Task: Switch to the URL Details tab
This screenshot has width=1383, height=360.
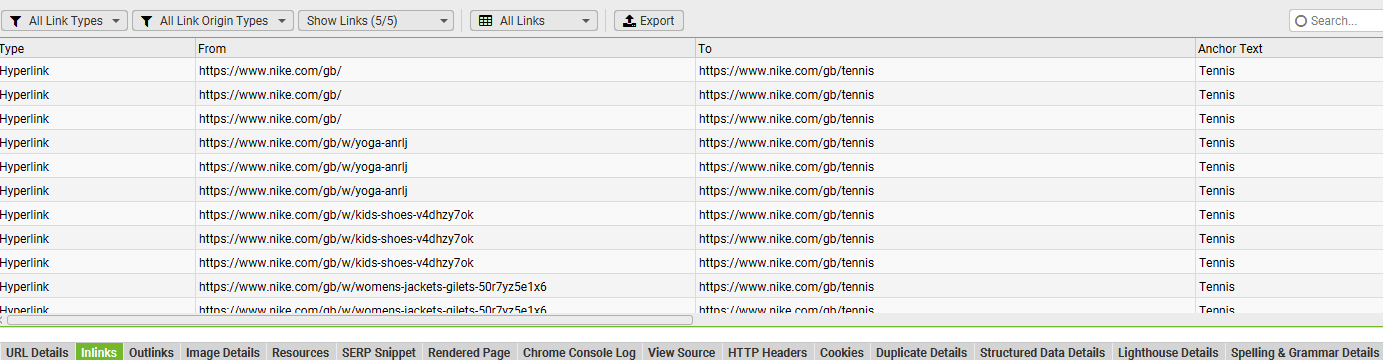Action: (37, 352)
